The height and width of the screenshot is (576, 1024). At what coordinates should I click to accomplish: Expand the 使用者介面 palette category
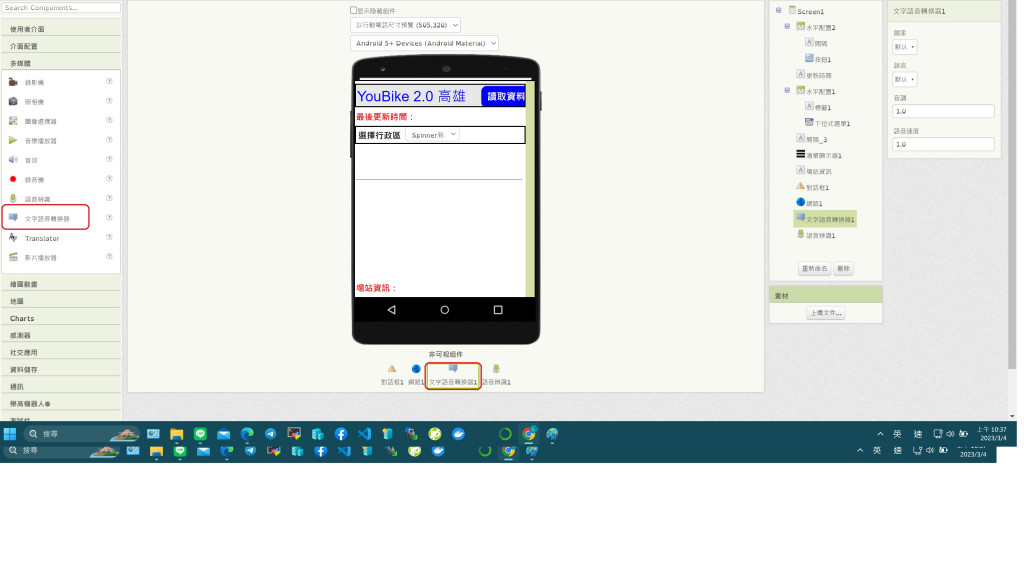61,29
